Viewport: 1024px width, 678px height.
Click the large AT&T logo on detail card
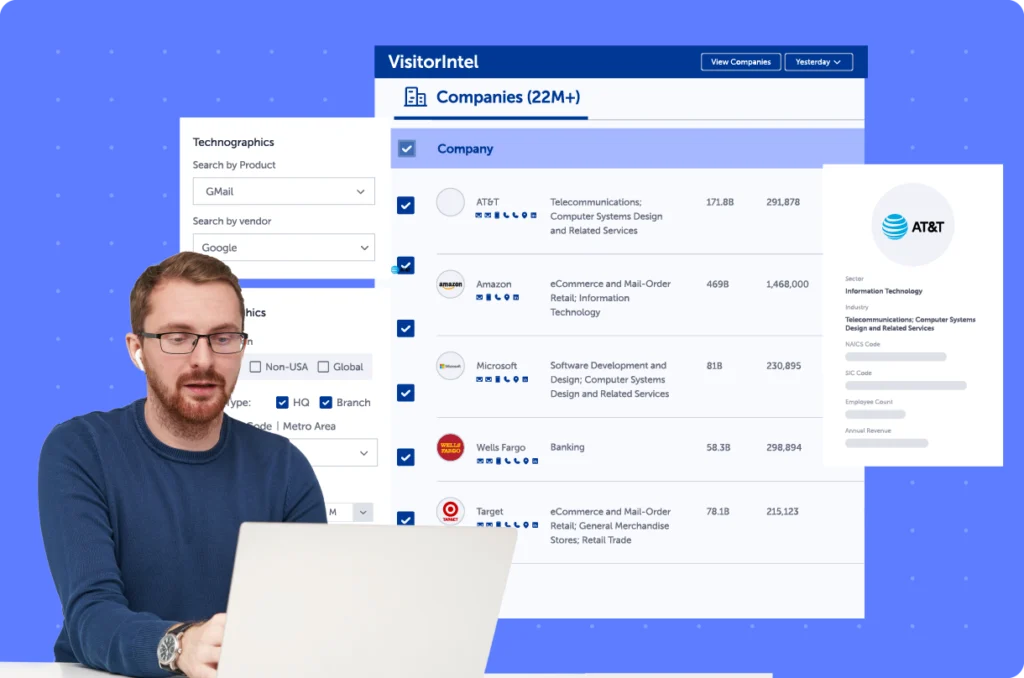point(912,226)
